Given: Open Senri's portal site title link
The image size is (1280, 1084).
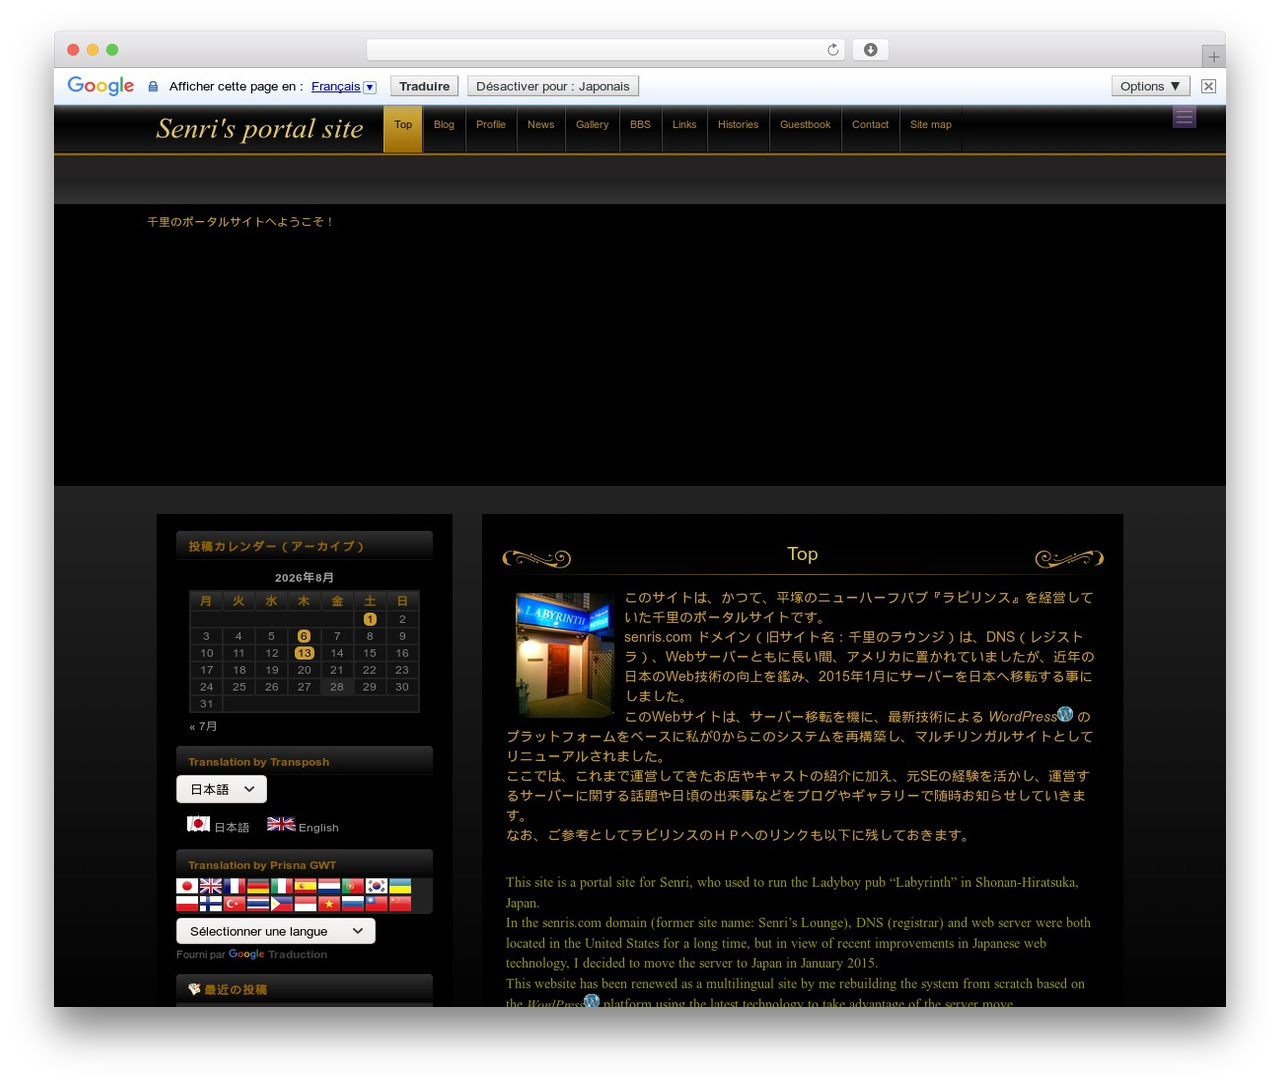Looking at the screenshot, I should [260, 129].
